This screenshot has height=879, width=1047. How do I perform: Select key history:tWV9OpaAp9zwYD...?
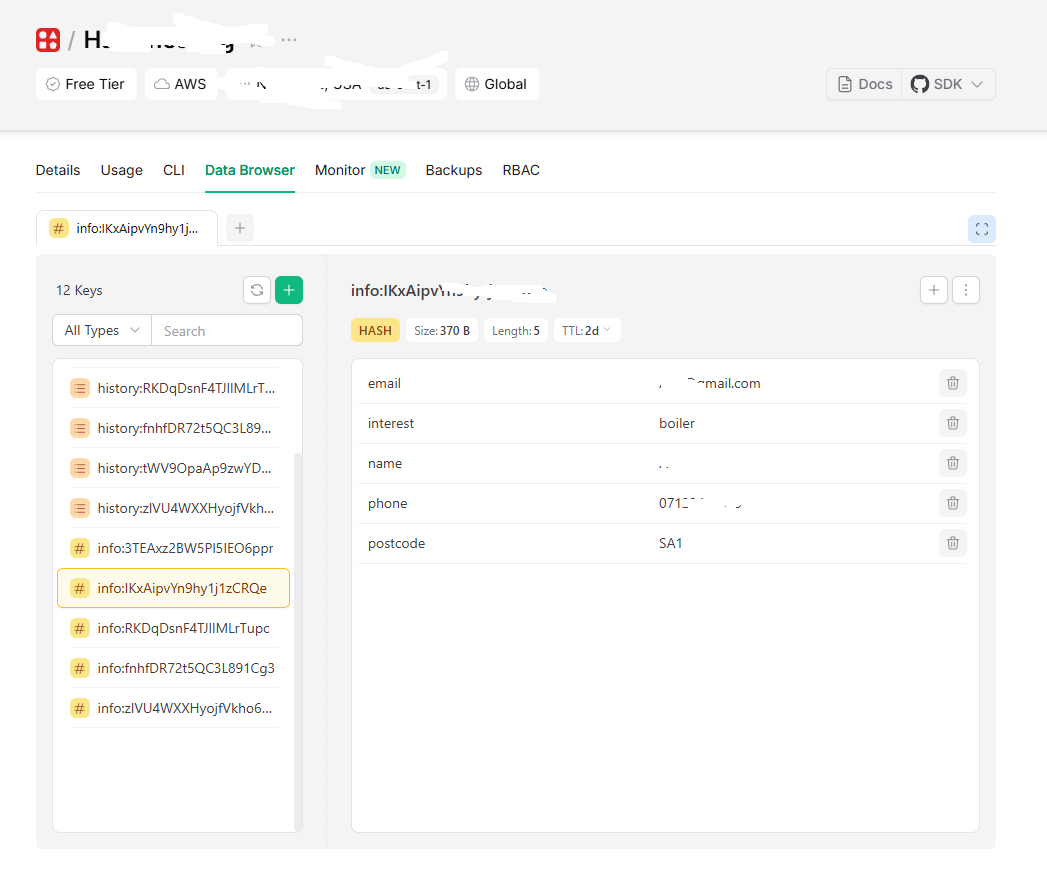pos(173,468)
